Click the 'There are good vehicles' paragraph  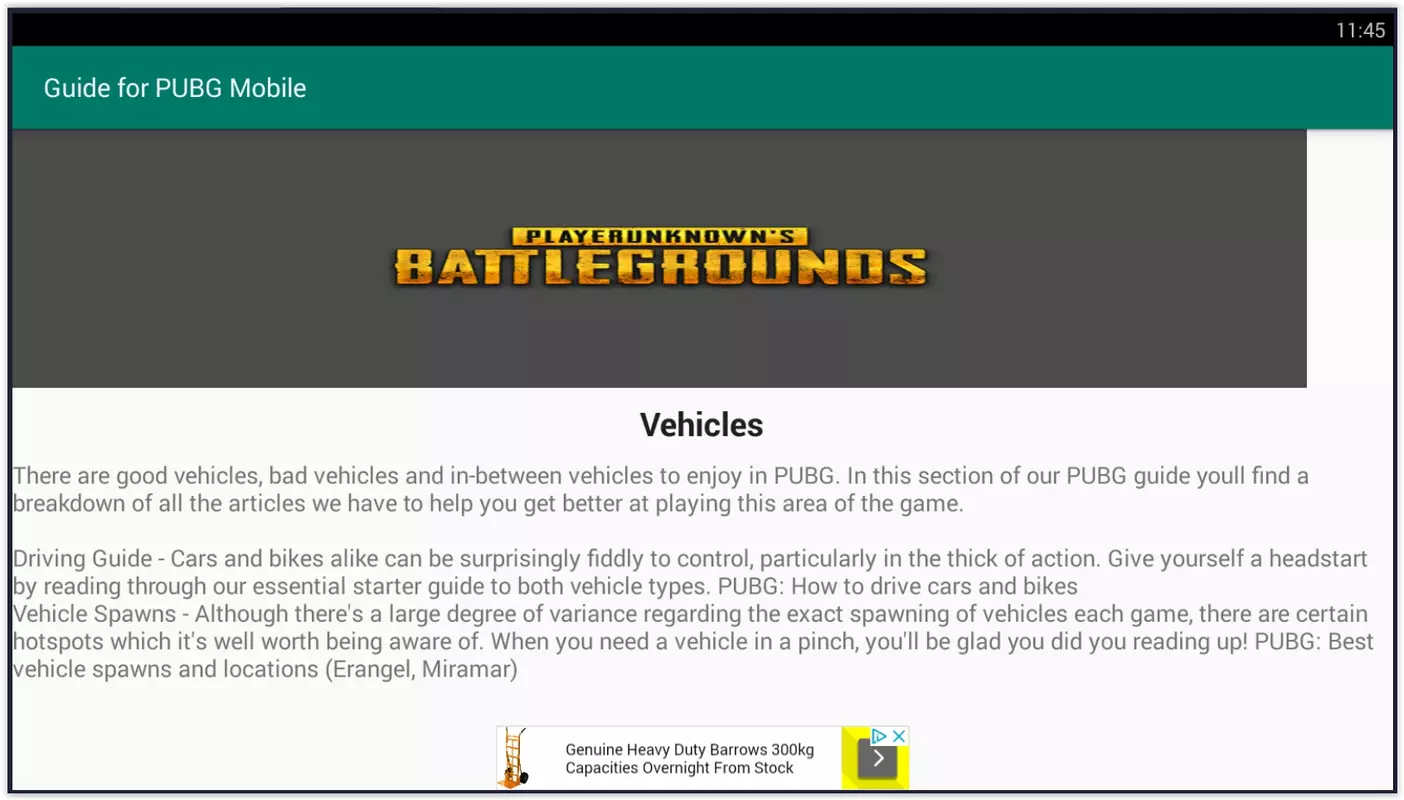[661, 489]
